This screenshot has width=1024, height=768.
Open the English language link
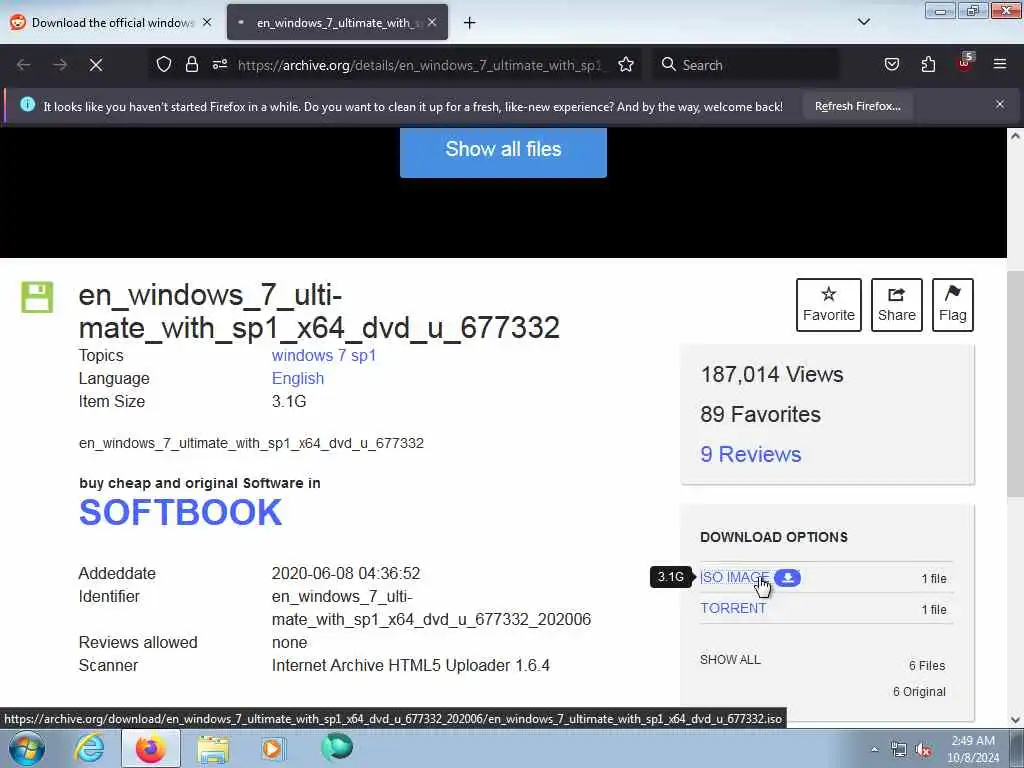click(x=298, y=378)
